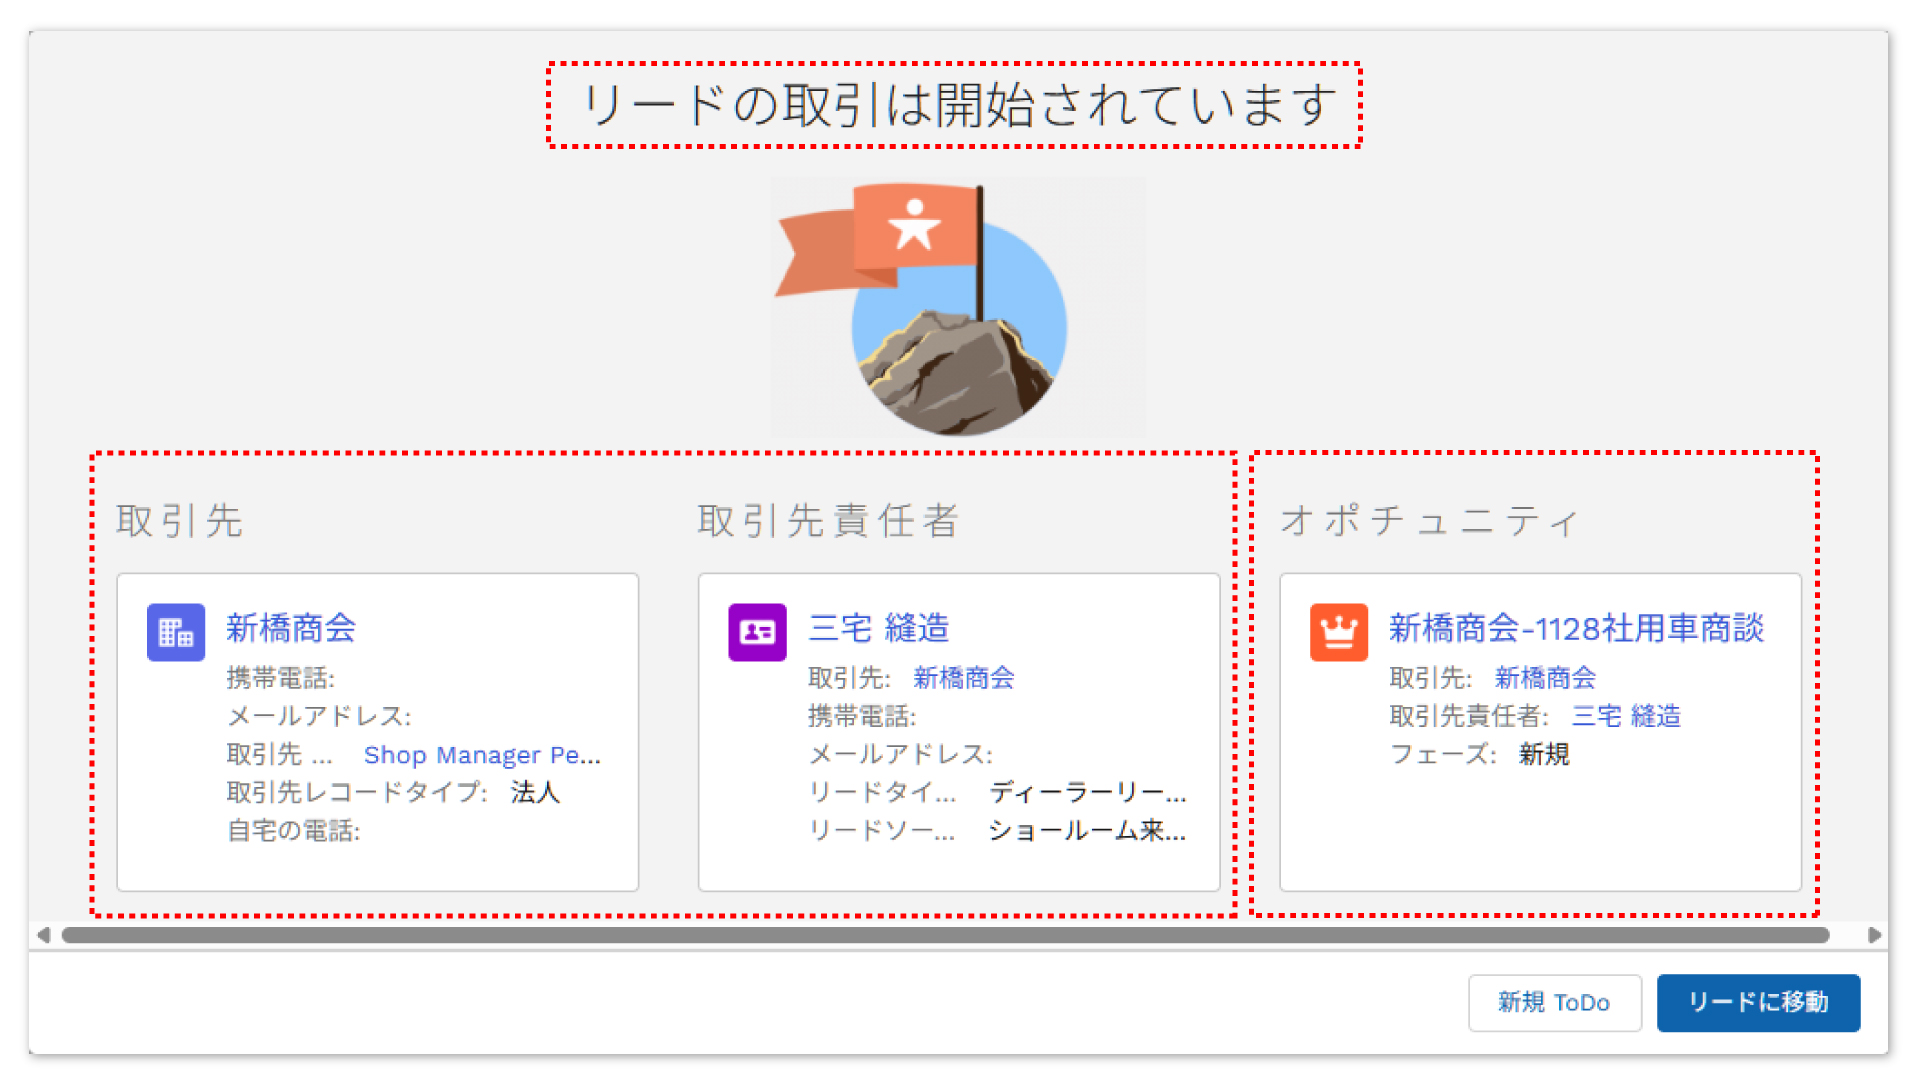Click the purple contact card icon
This screenshot has height=1071, width=1920.
tap(757, 632)
